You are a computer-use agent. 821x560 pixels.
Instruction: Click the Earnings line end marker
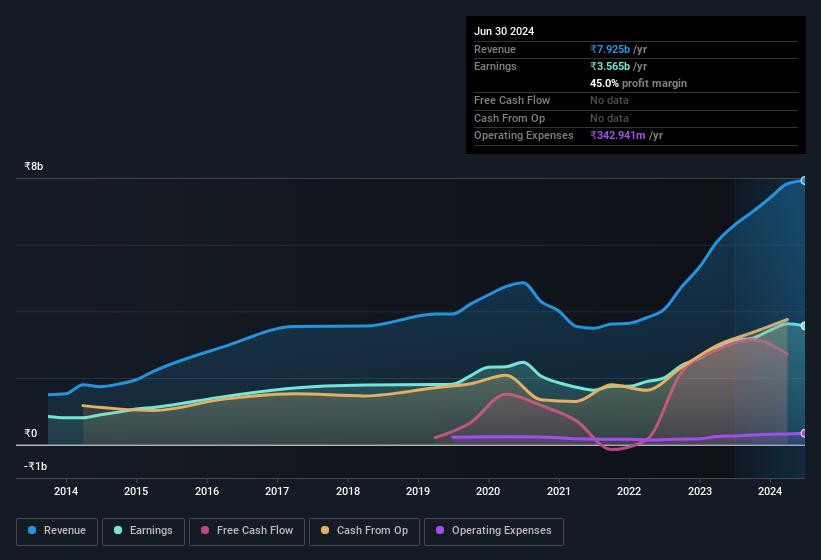[x=803, y=326]
